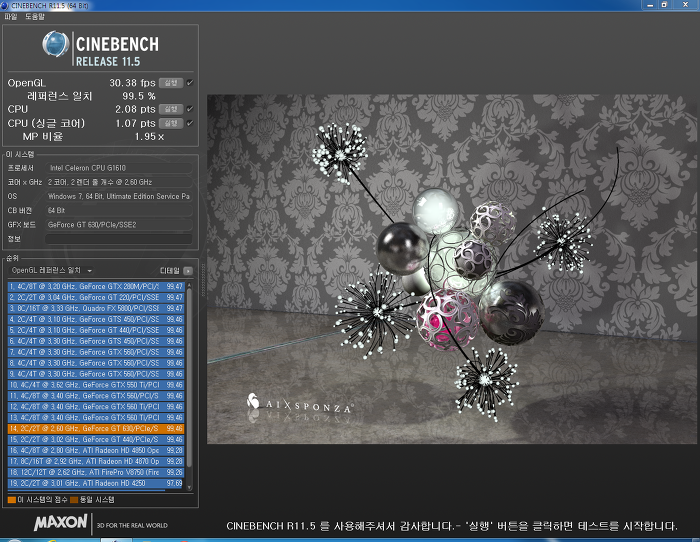Select ranking row 6 4C/4T GeForce GTS 450
Image resolution: width=700 pixels, height=542 pixels.
click(96, 341)
